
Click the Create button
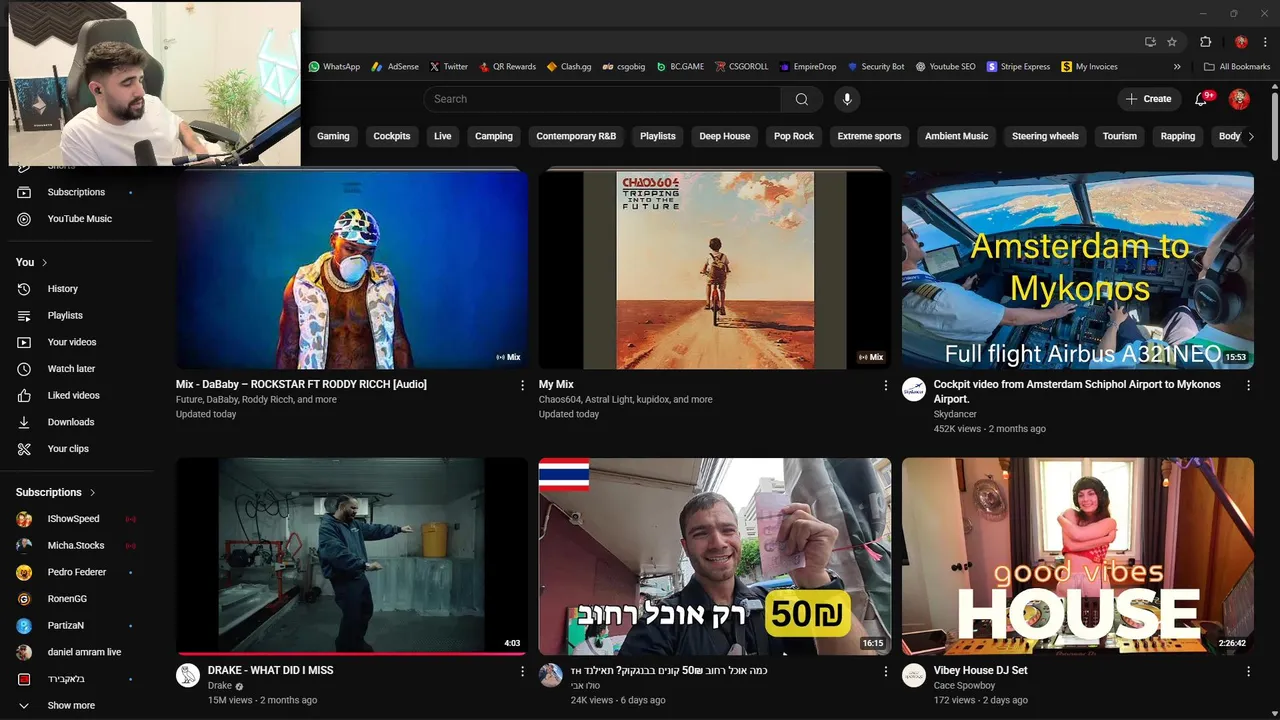point(1148,99)
